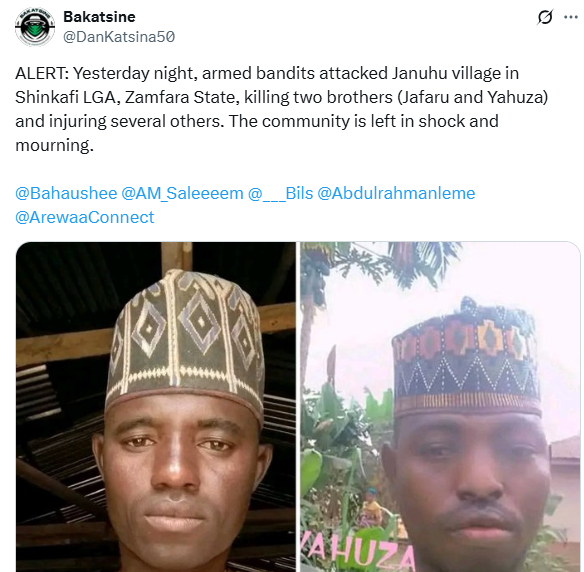Open the @Bahaushee mention
The image size is (584, 572).
(66, 193)
